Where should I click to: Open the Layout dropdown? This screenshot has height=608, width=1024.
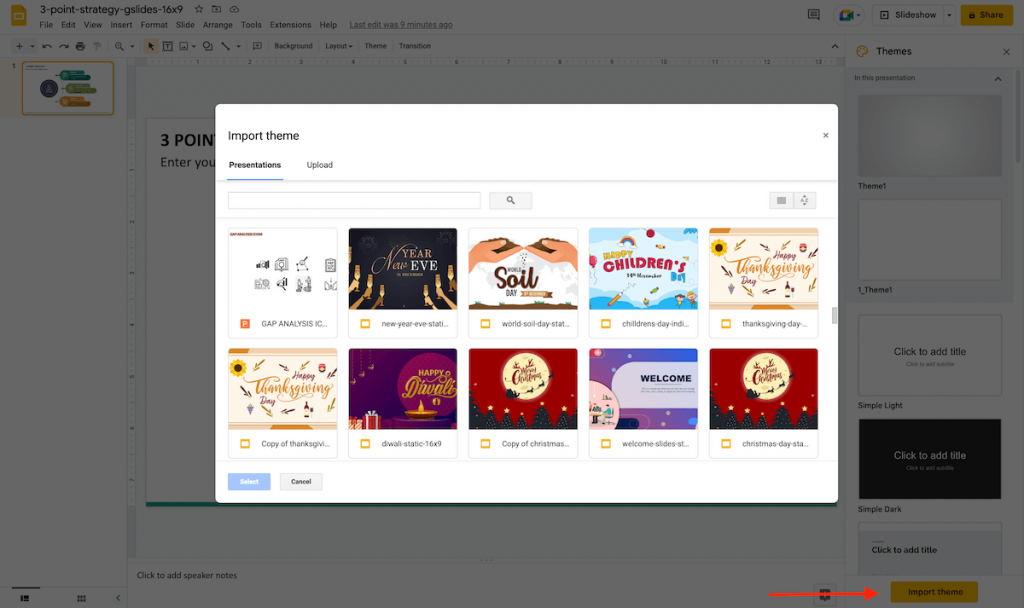pos(339,46)
